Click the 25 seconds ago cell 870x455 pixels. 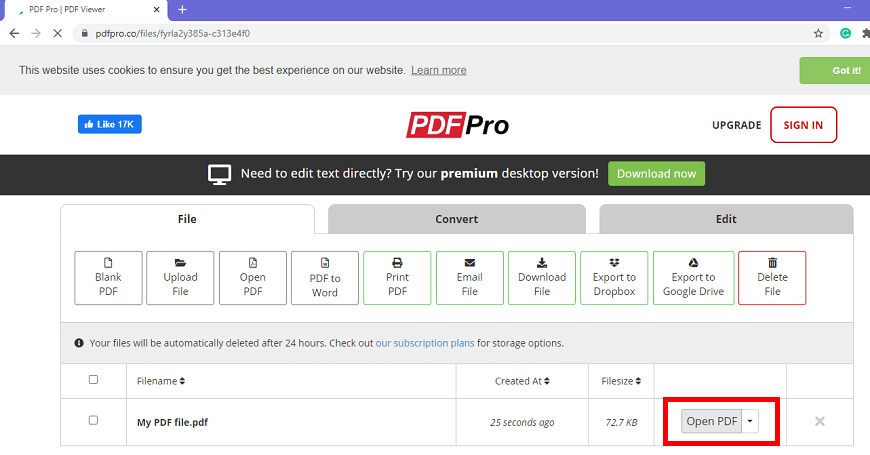pyautogui.click(x=522, y=422)
